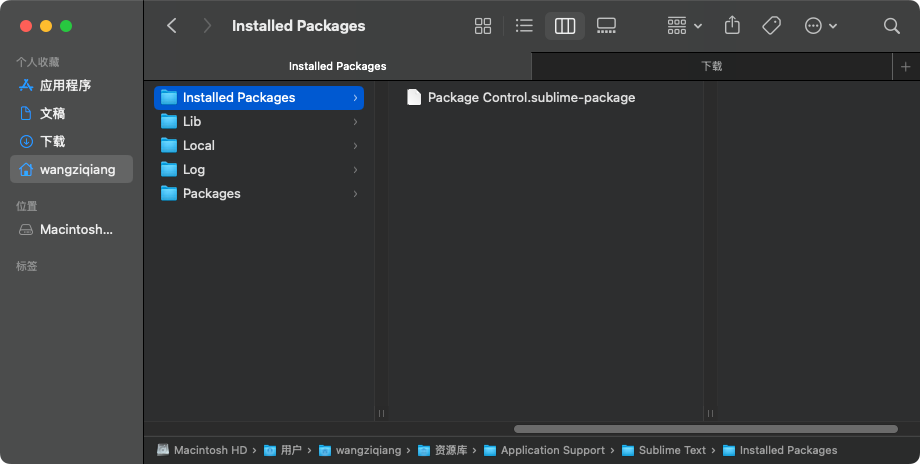The height and width of the screenshot is (464, 920).
Task: Click the tag icon in toolbar
Action: point(772,26)
